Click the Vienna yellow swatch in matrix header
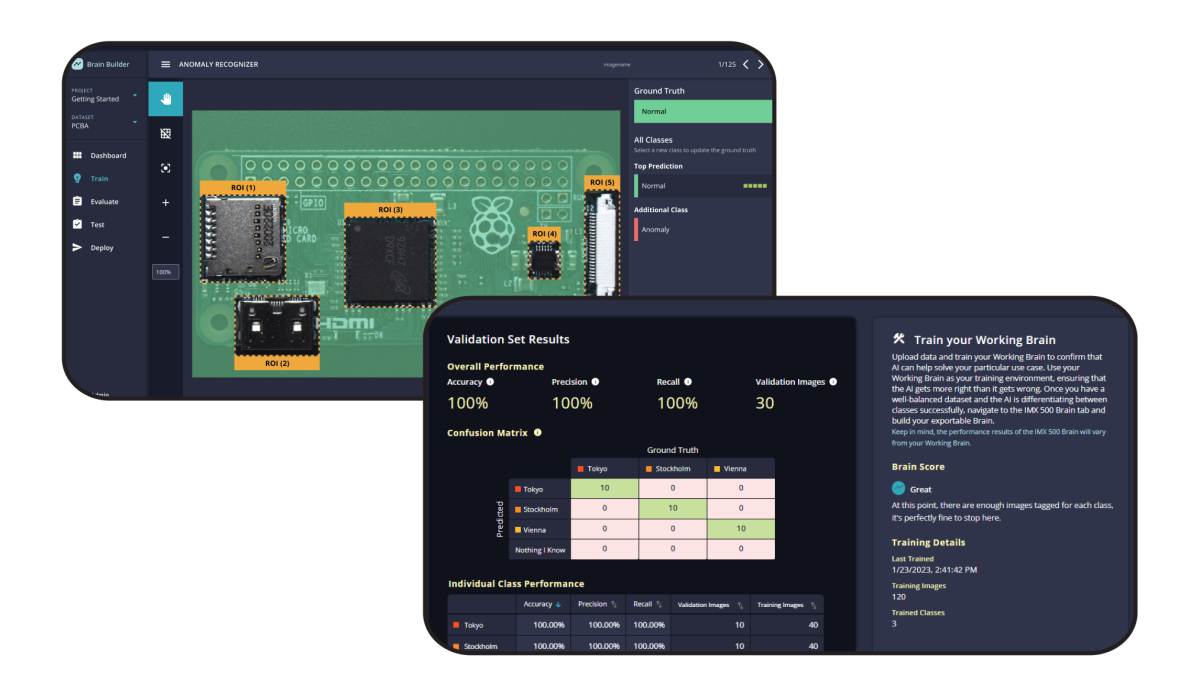This screenshot has width=1200, height=697. 717,468
